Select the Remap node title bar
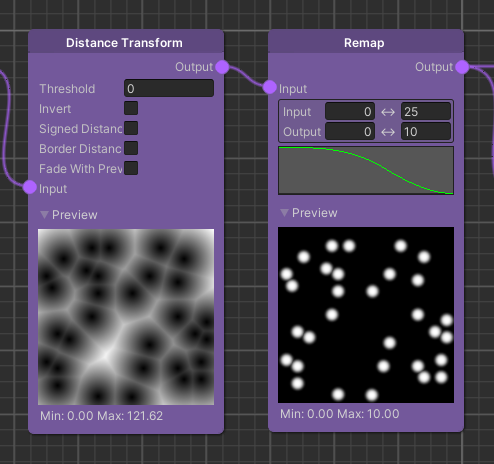This screenshot has width=494, height=464. (x=366, y=42)
